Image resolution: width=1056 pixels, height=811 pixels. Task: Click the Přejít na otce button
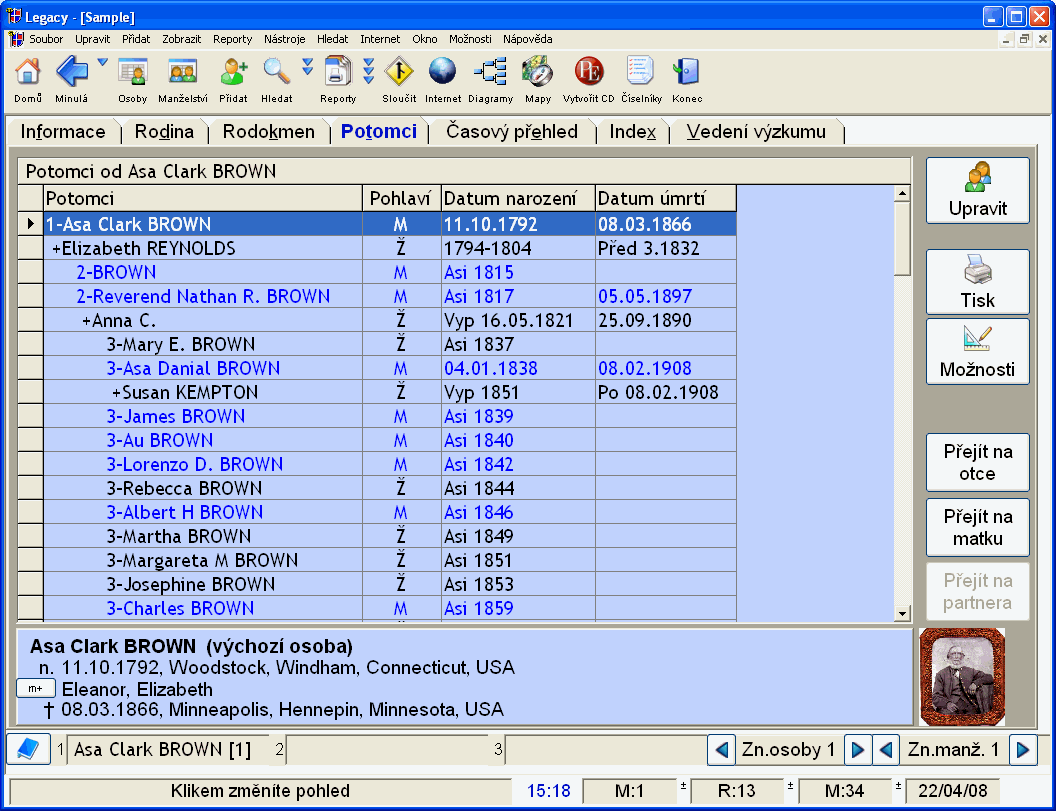click(977, 463)
